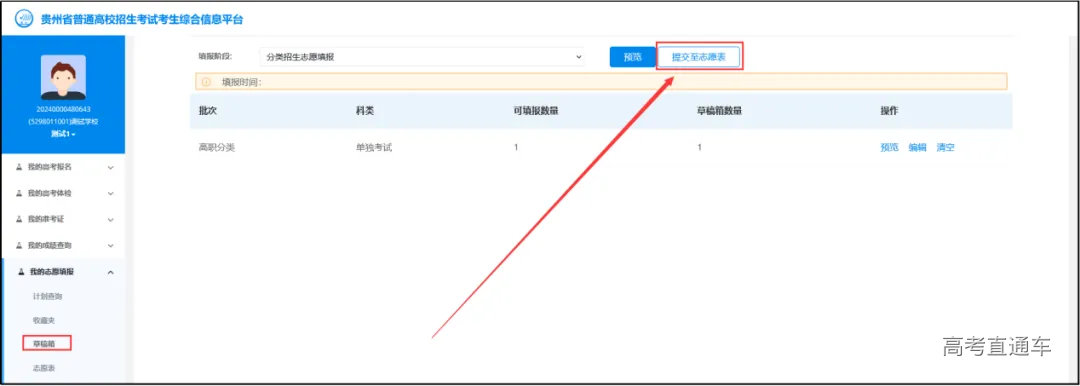Go to 草稿箱 submenu item
The height and width of the screenshot is (386, 1080).
(44, 343)
